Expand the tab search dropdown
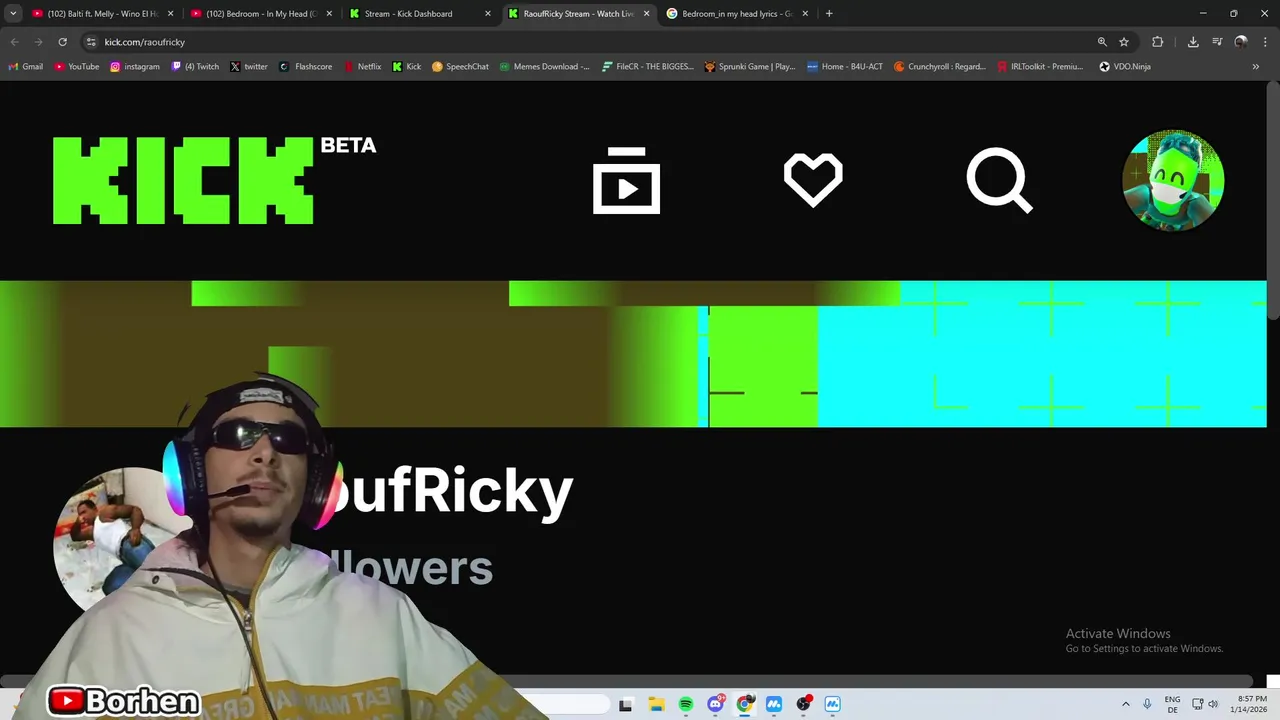Viewport: 1280px width, 720px height. (x=13, y=14)
